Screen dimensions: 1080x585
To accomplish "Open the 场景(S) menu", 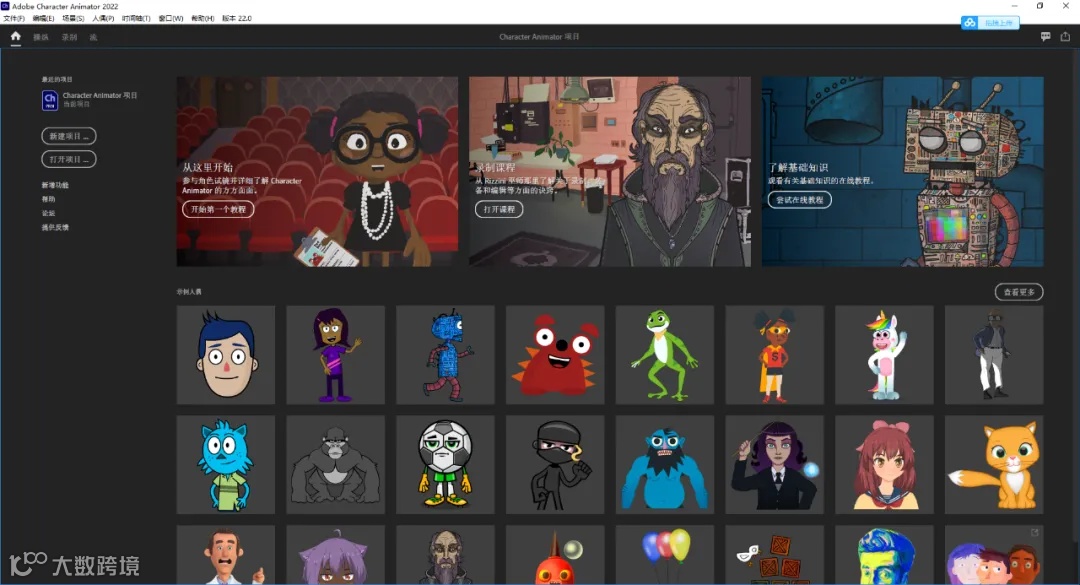I will point(73,18).
